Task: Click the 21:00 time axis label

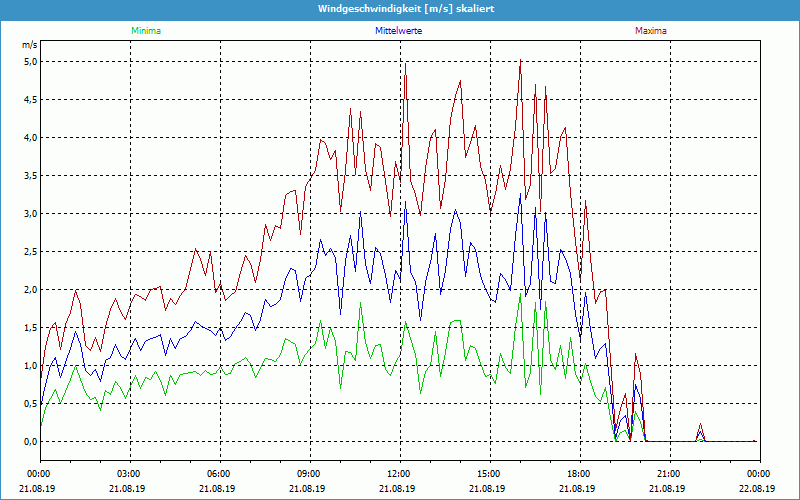Action: [x=670, y=474]
